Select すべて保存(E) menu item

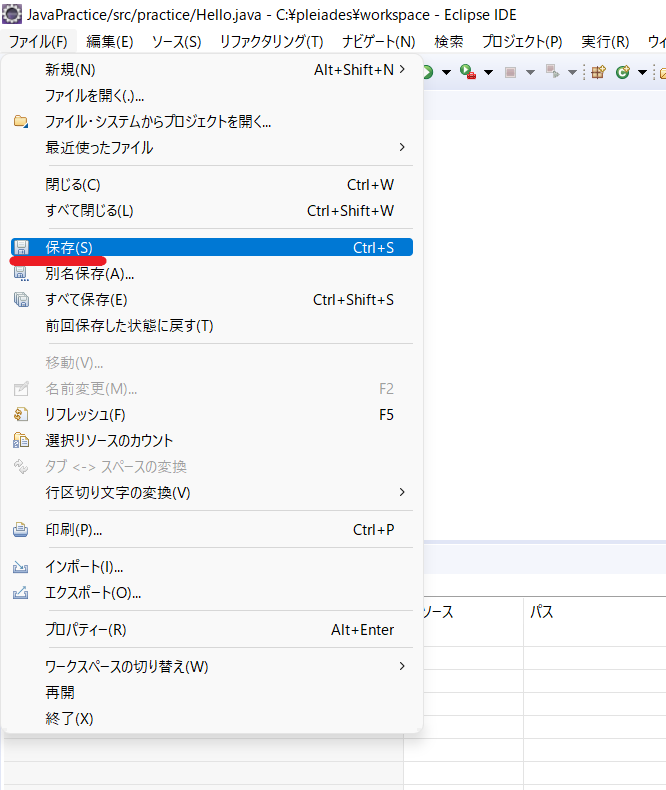pos(212,300)
